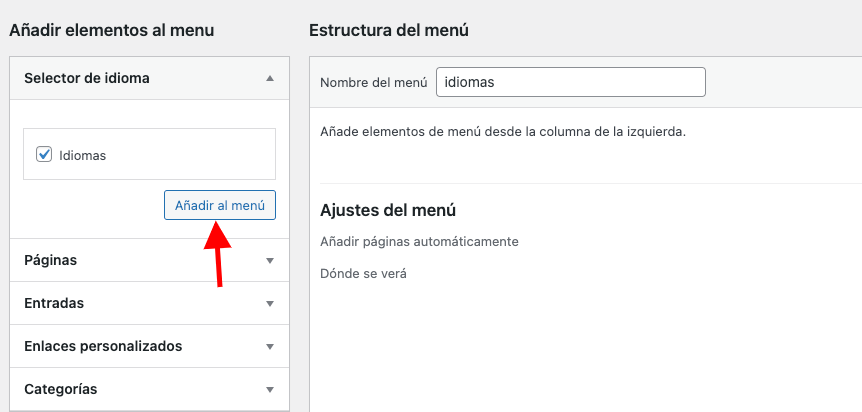This screenshot has height=412, width=862.
Task: Collapse the Selector de idioma arrow icon
Action: 269,79
